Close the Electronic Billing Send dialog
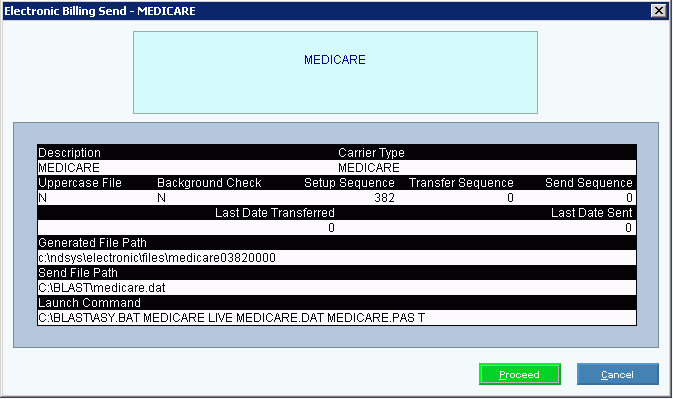 [x=658, y=10]
